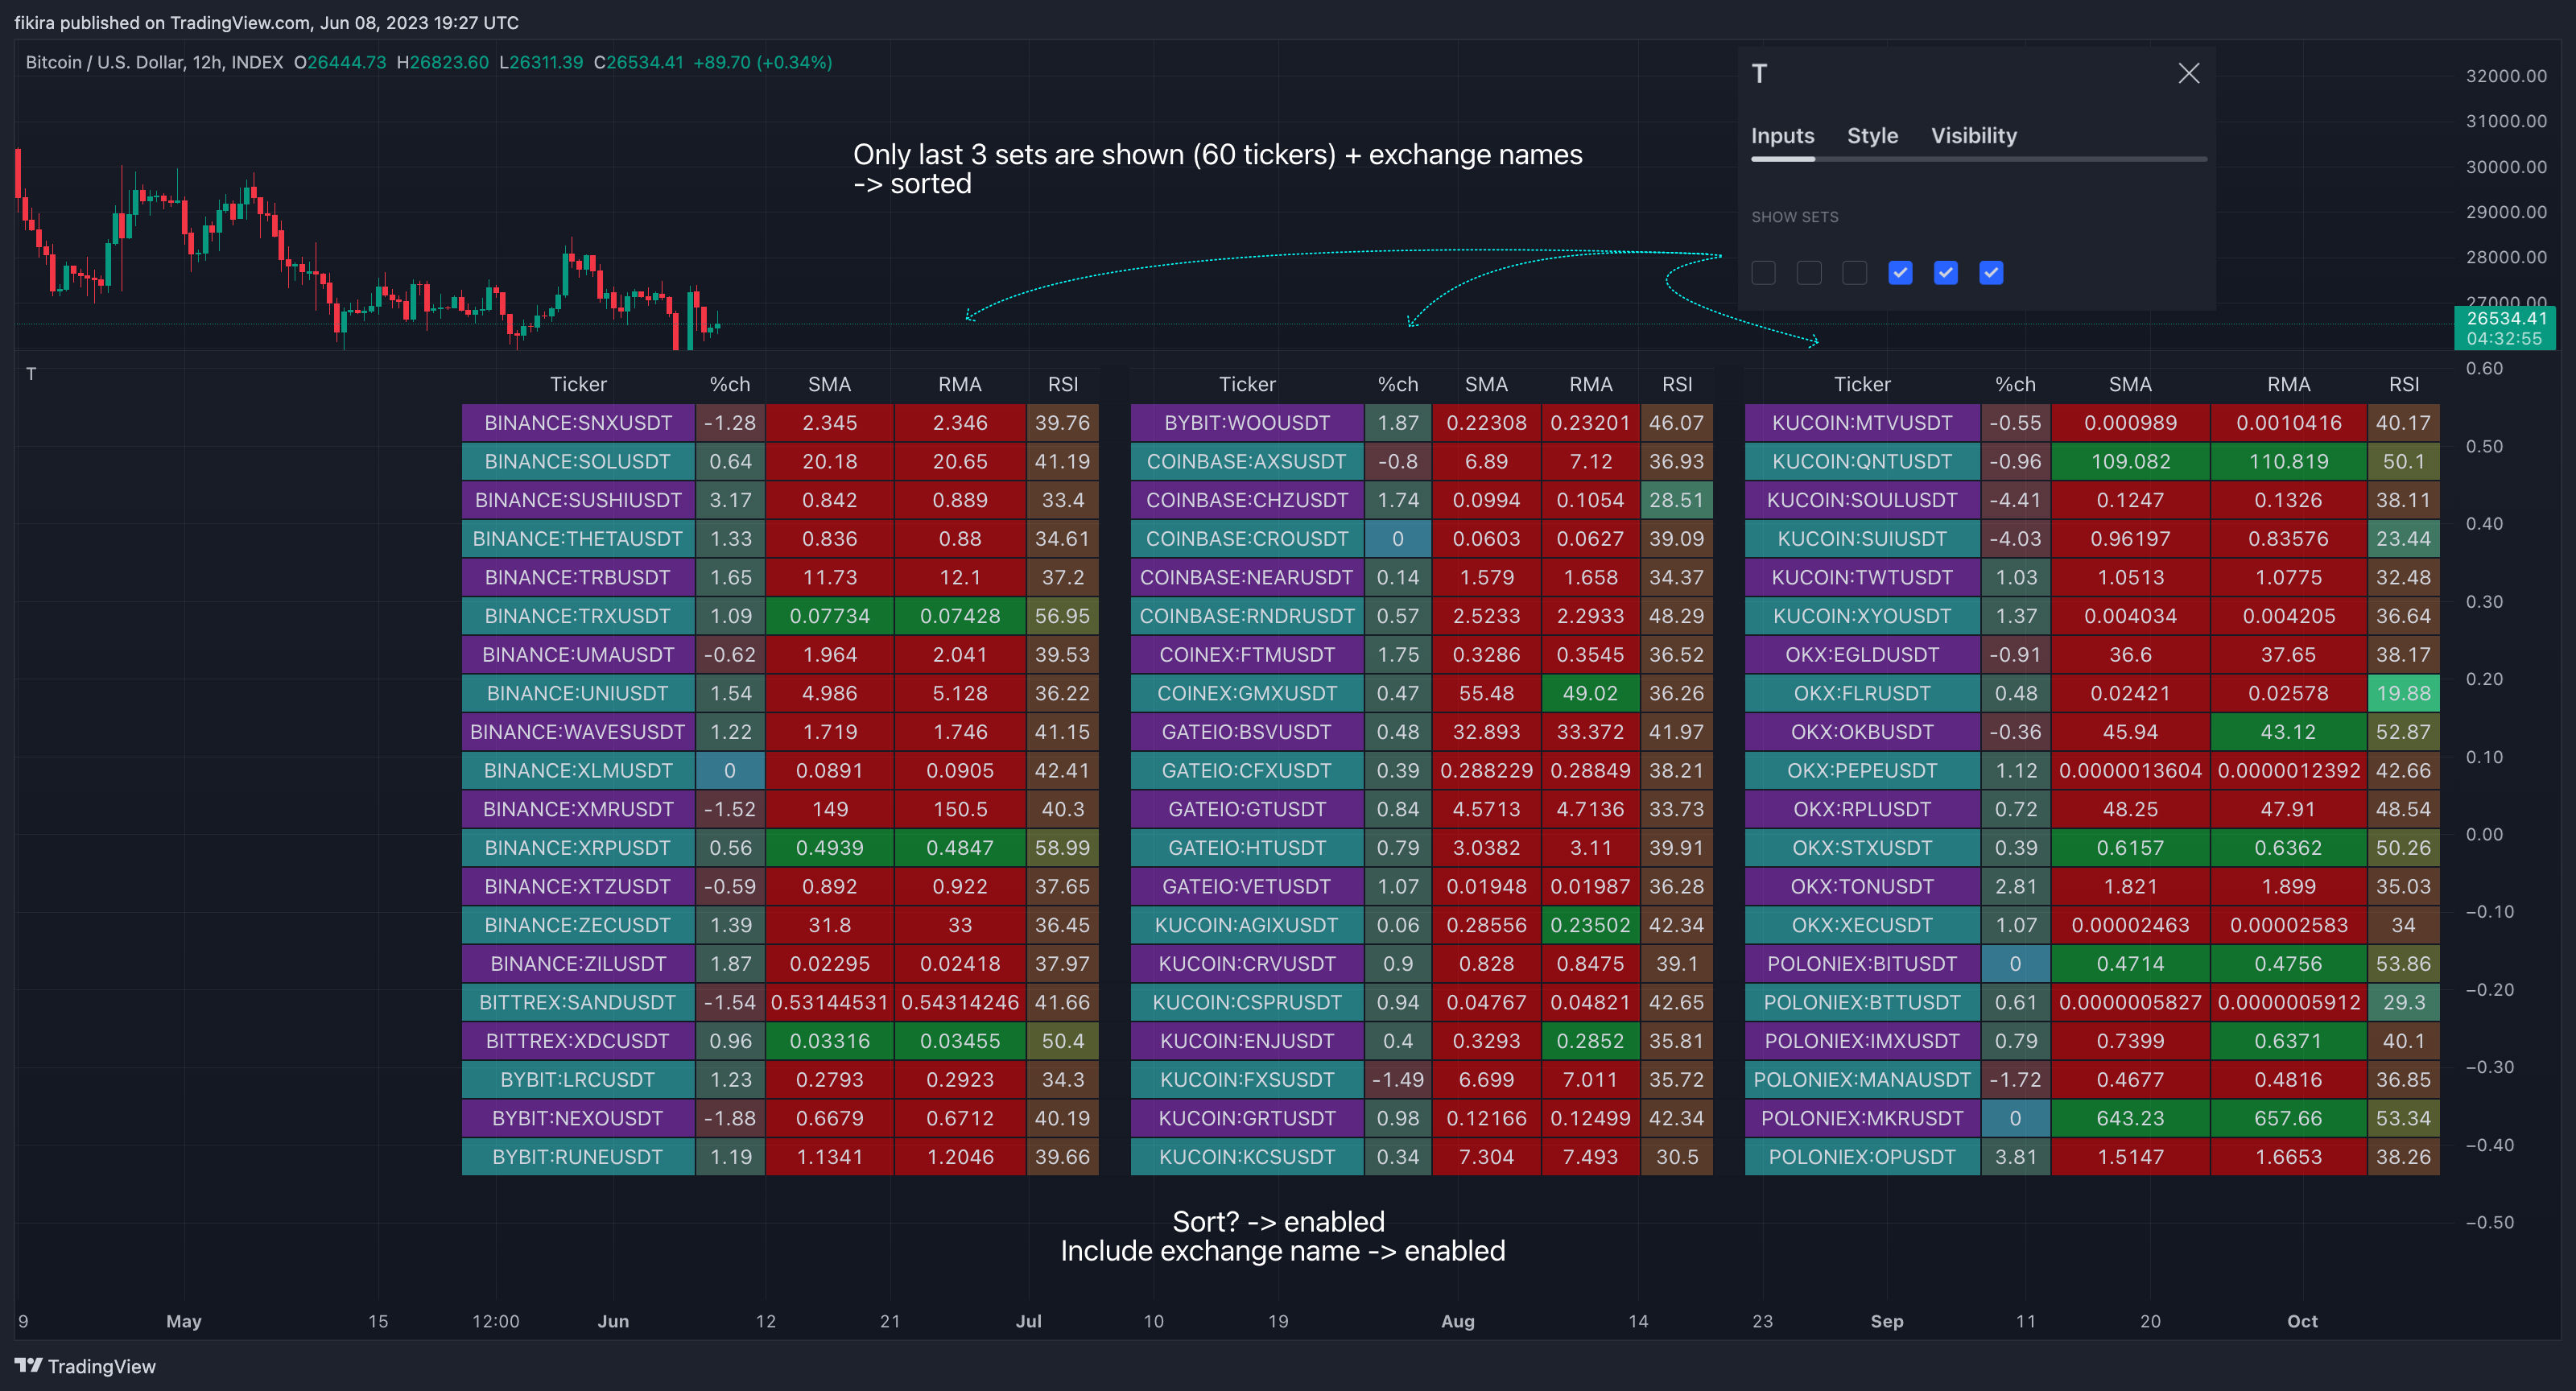Click SMA value 109.082 for KUCOIN:QNTUSDT

point(2130,462)
